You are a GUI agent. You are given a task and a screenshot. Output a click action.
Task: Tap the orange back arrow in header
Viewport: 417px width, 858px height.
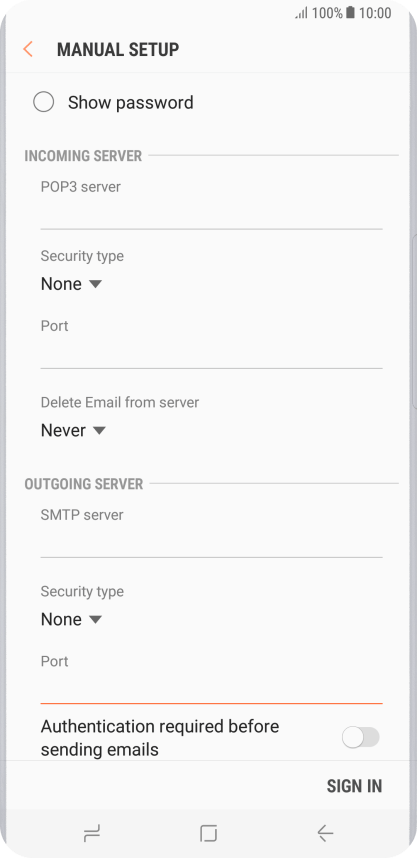tap(28, 49)
